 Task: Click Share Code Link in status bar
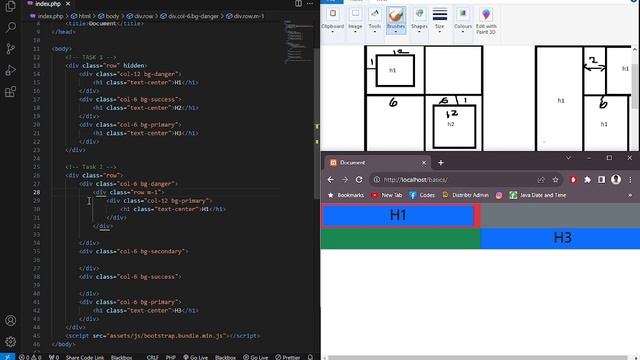point(85,357)
